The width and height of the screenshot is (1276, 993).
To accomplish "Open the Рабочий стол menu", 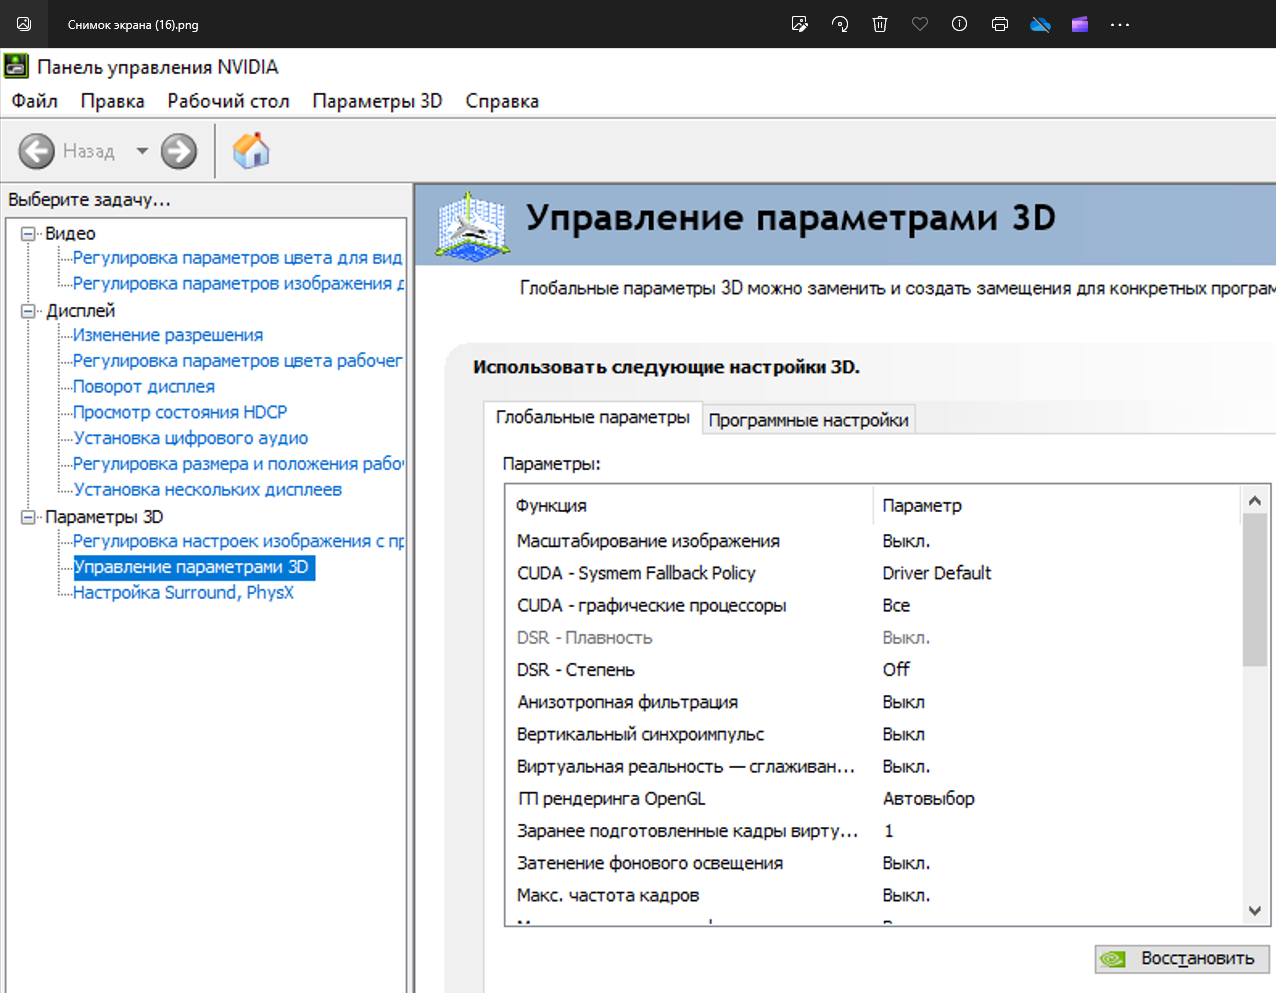I will tap(228, 101).
